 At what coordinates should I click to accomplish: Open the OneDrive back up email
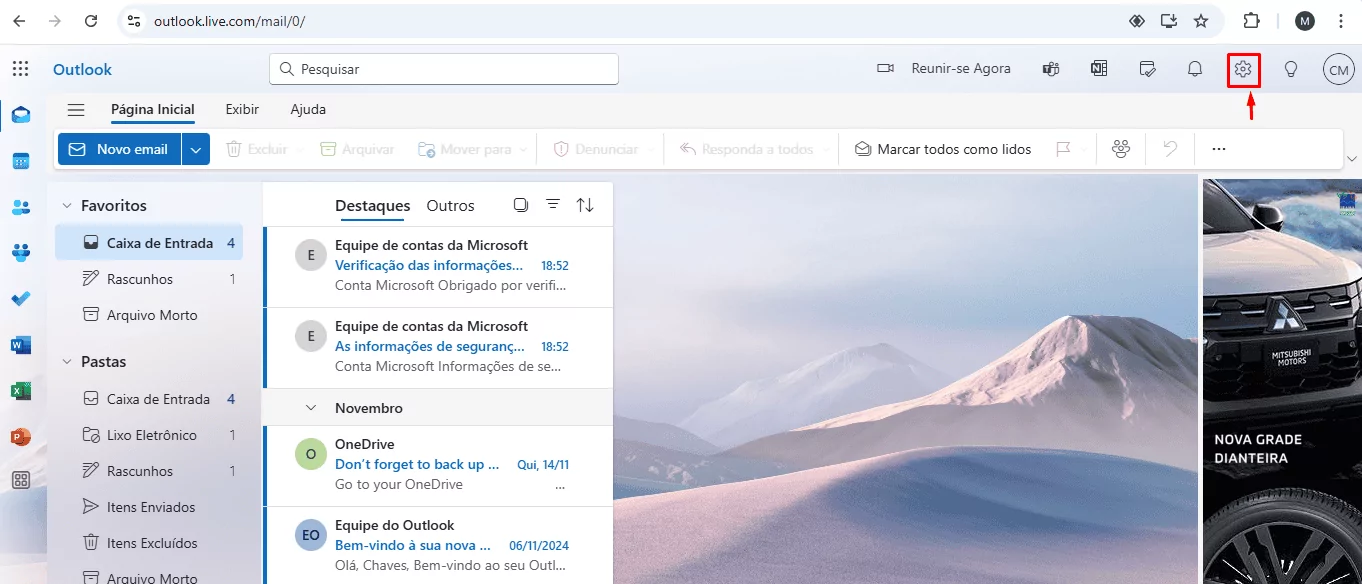tap(438, 466)
